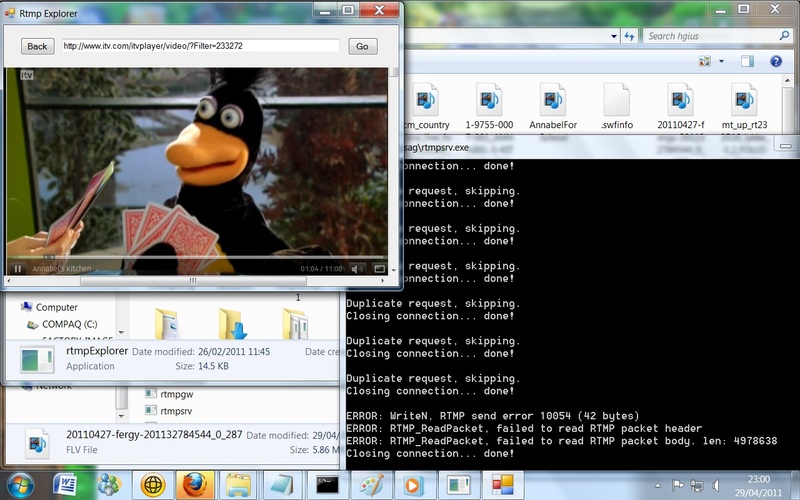Open Explorer help
Viewport: 800px width, 500px height.
coord(776,61)
